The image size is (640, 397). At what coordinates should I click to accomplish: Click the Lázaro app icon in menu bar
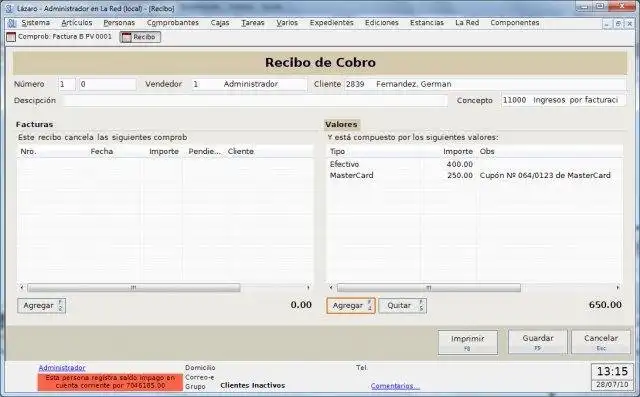point(12,23)
